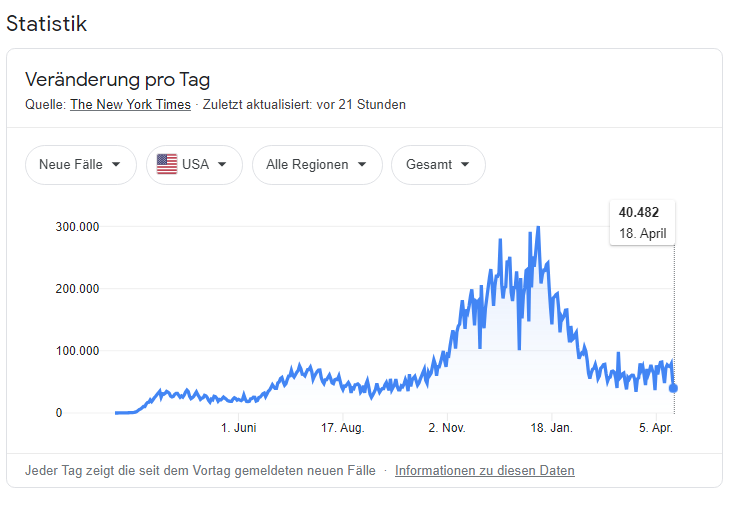
Task: Click the 1. Juni axis label
Action: pyautogui.click(x=239, y=428)
